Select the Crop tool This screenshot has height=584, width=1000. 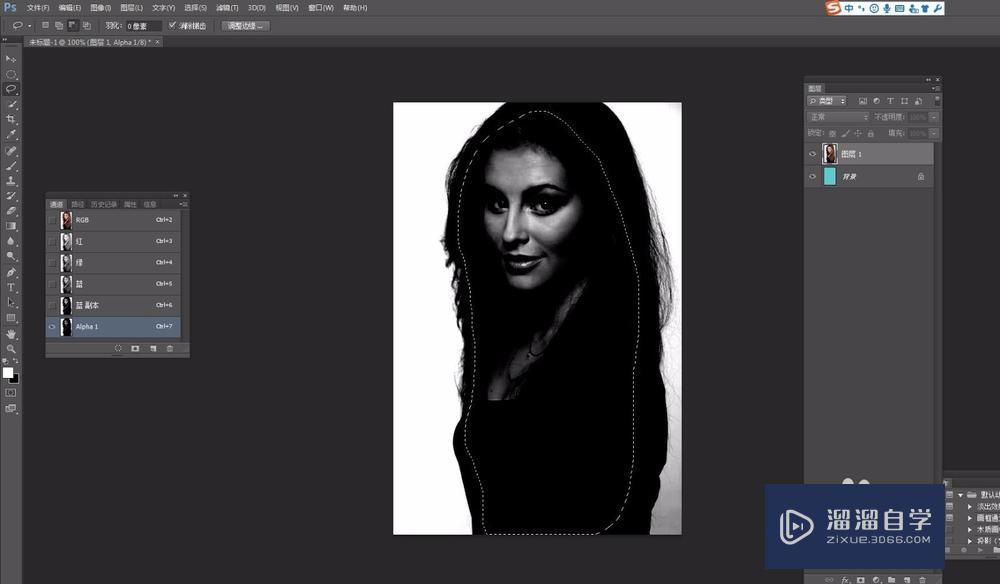(x=11, y=120)
